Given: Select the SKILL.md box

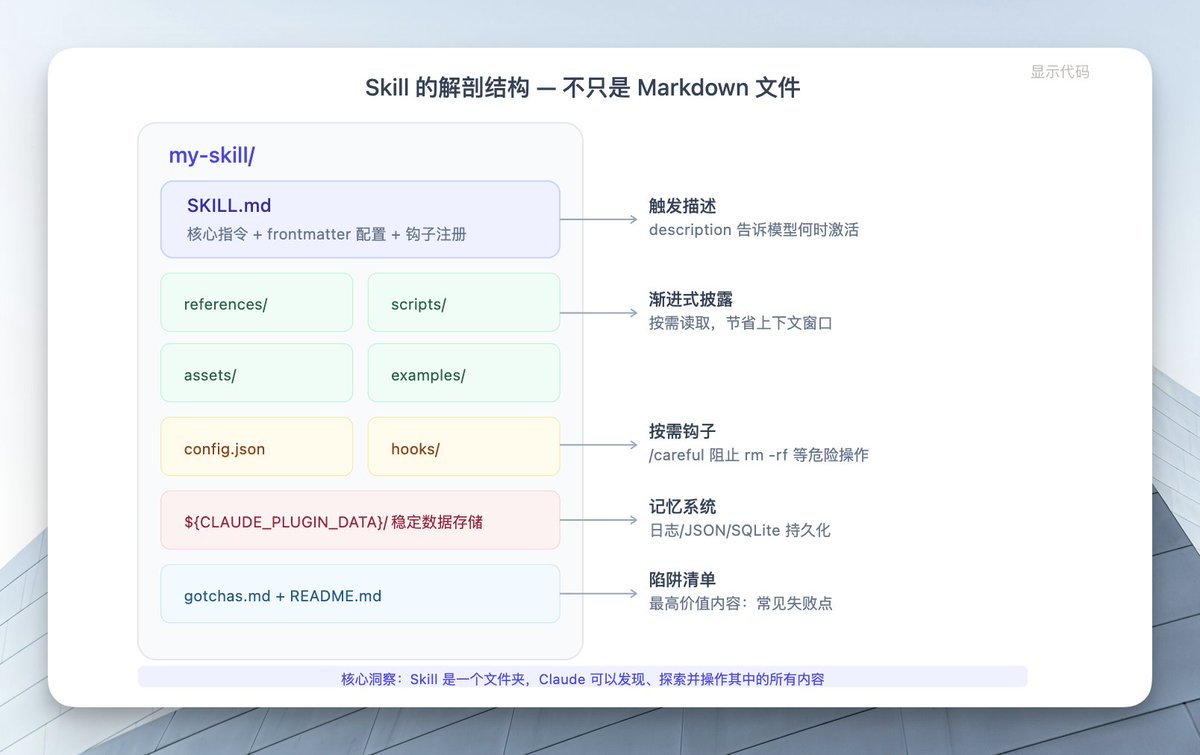Looking at the screenshot, I should (x=360, y=219).
